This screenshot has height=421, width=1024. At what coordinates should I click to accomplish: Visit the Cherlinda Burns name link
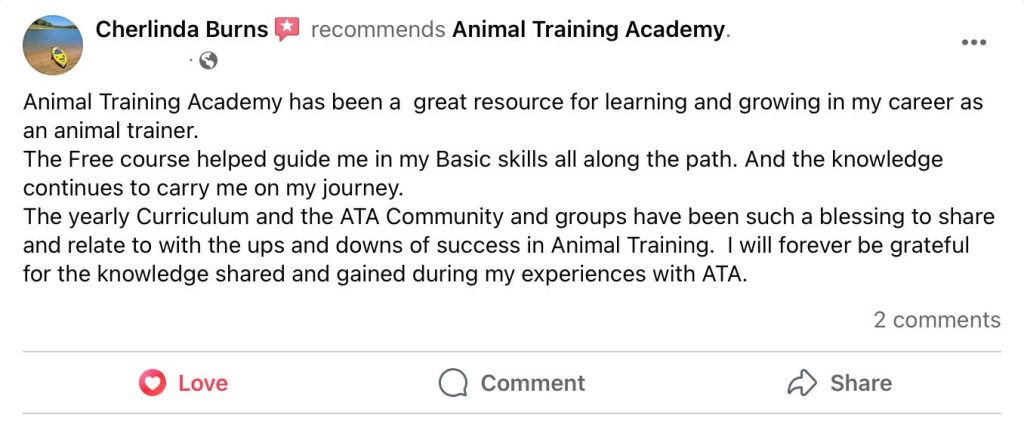point(182,29)
